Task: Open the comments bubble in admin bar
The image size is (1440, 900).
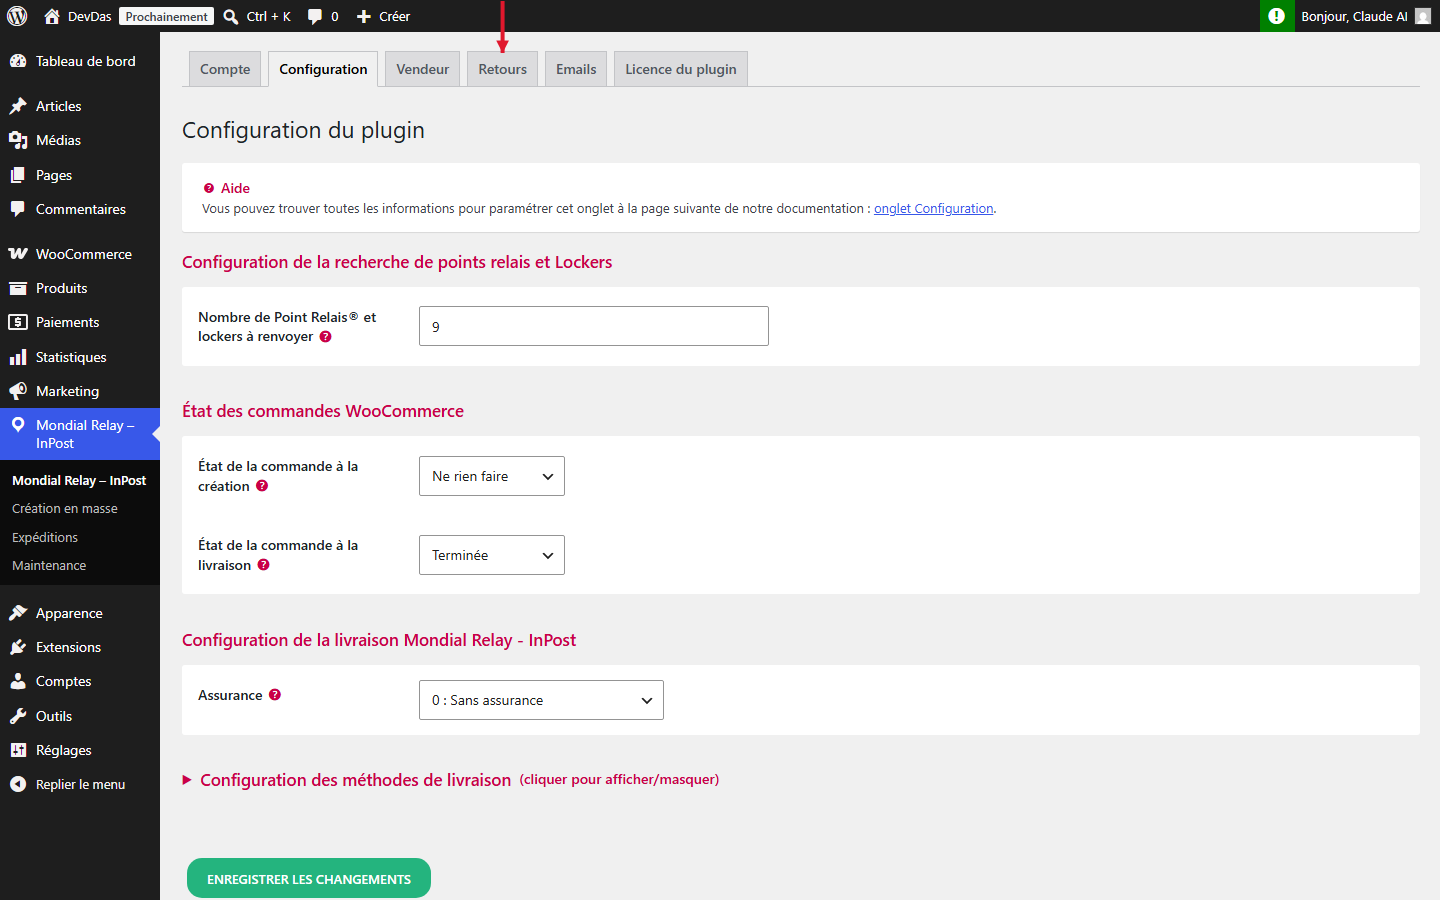Action: 315,16
